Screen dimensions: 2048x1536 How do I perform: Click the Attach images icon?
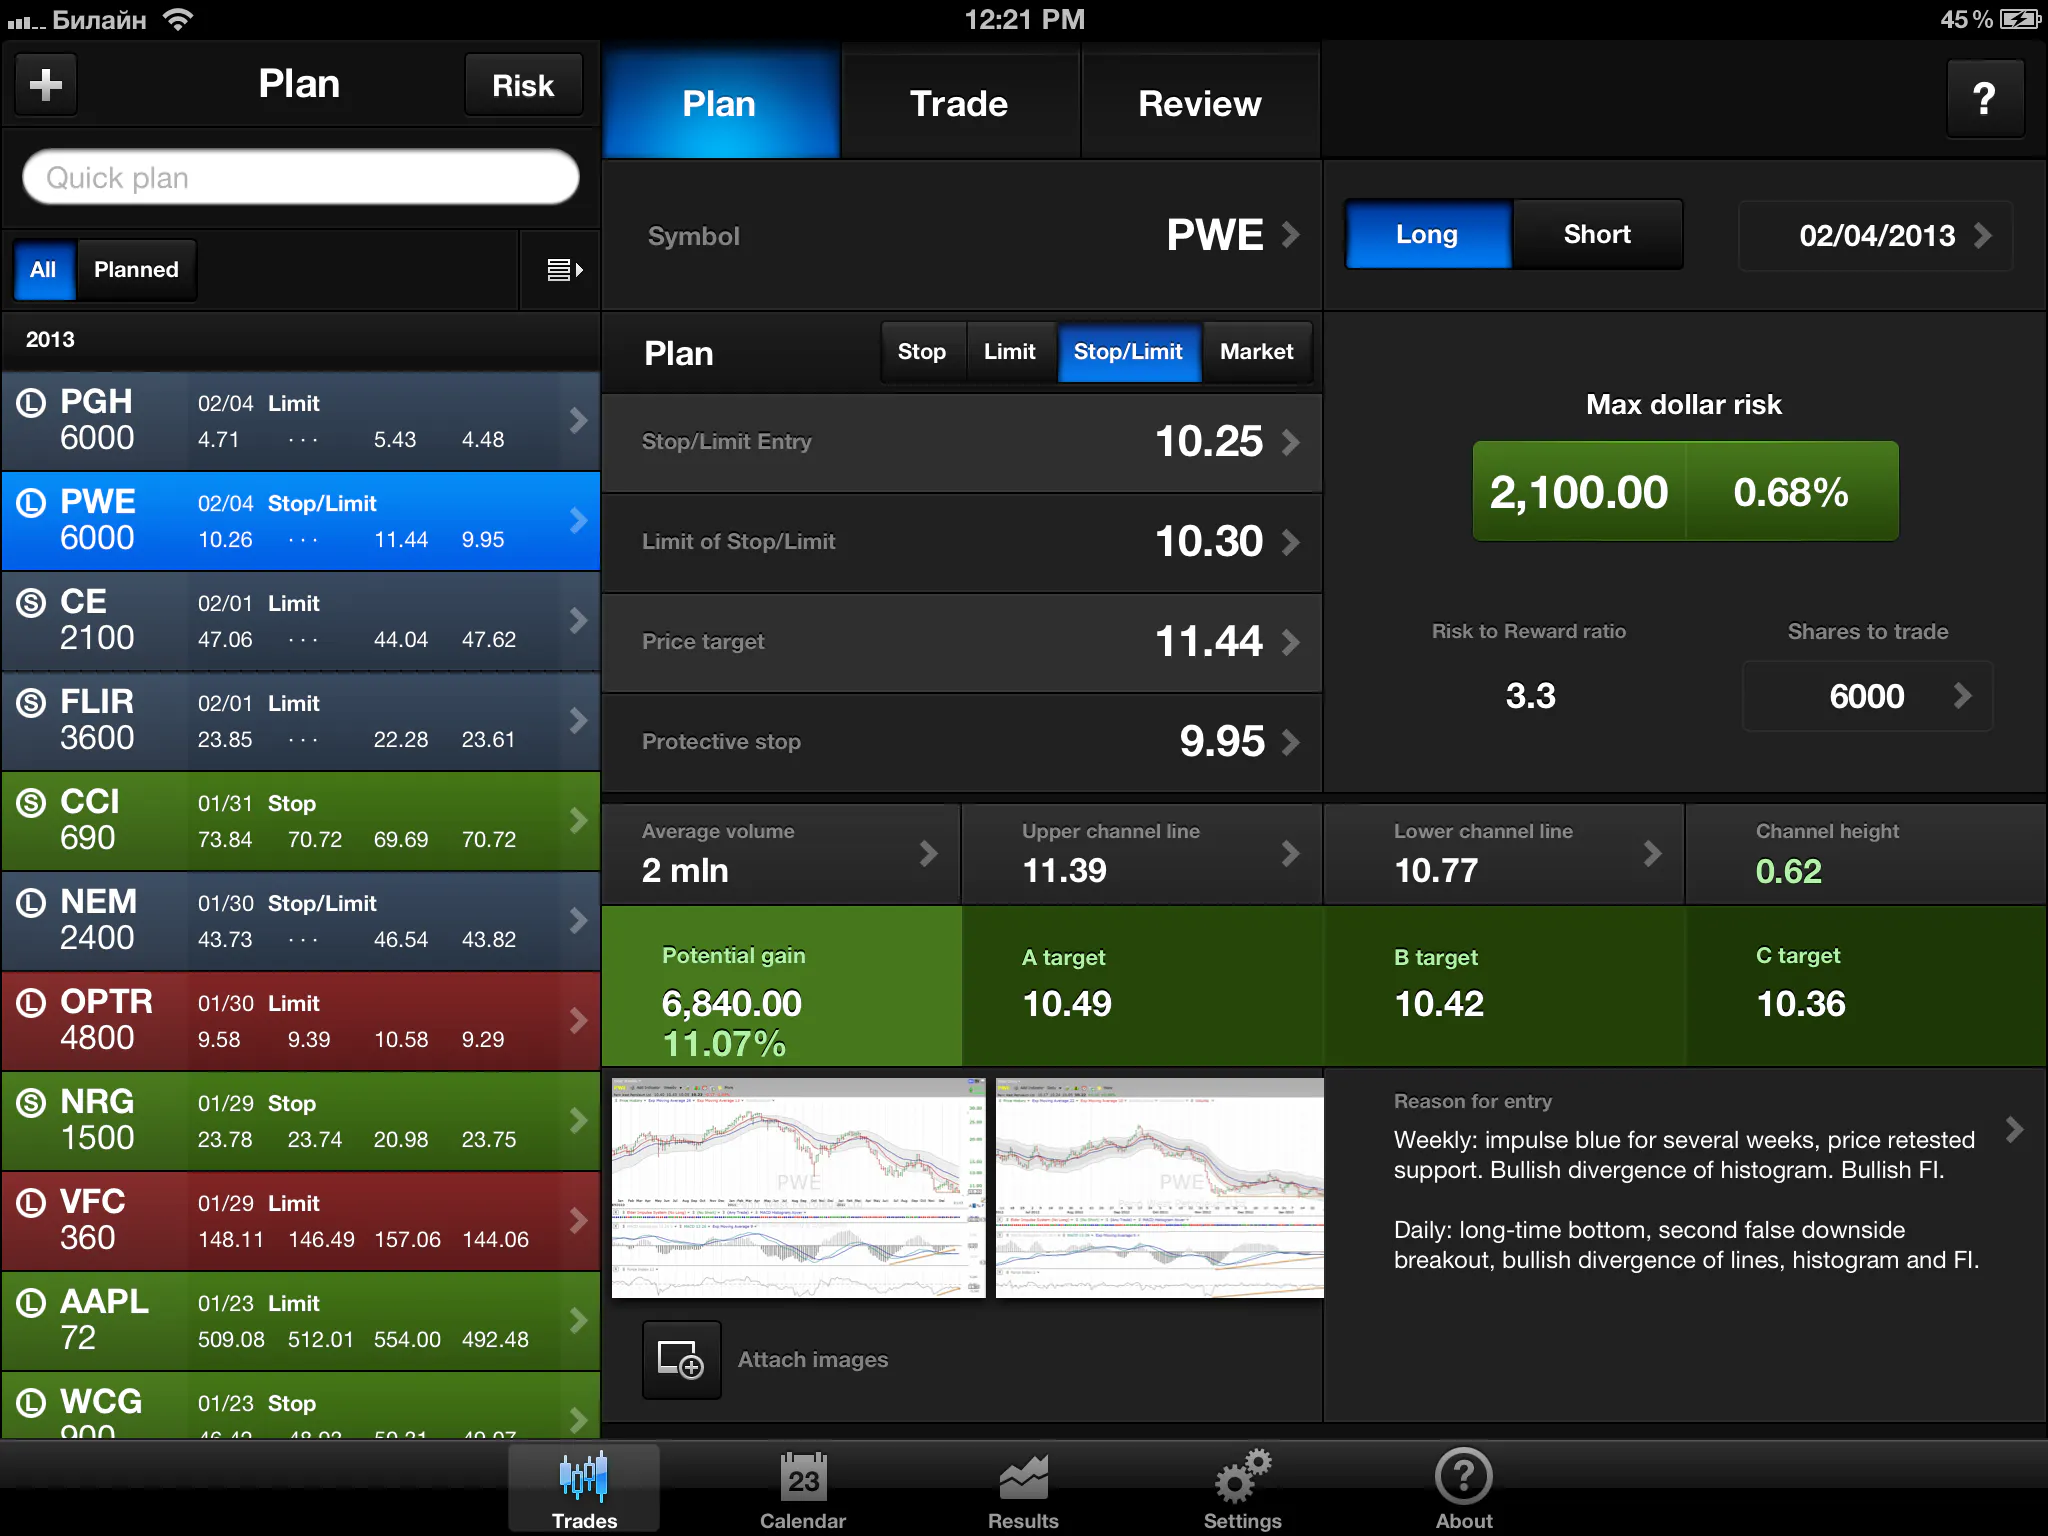[x=681, y=1360]
